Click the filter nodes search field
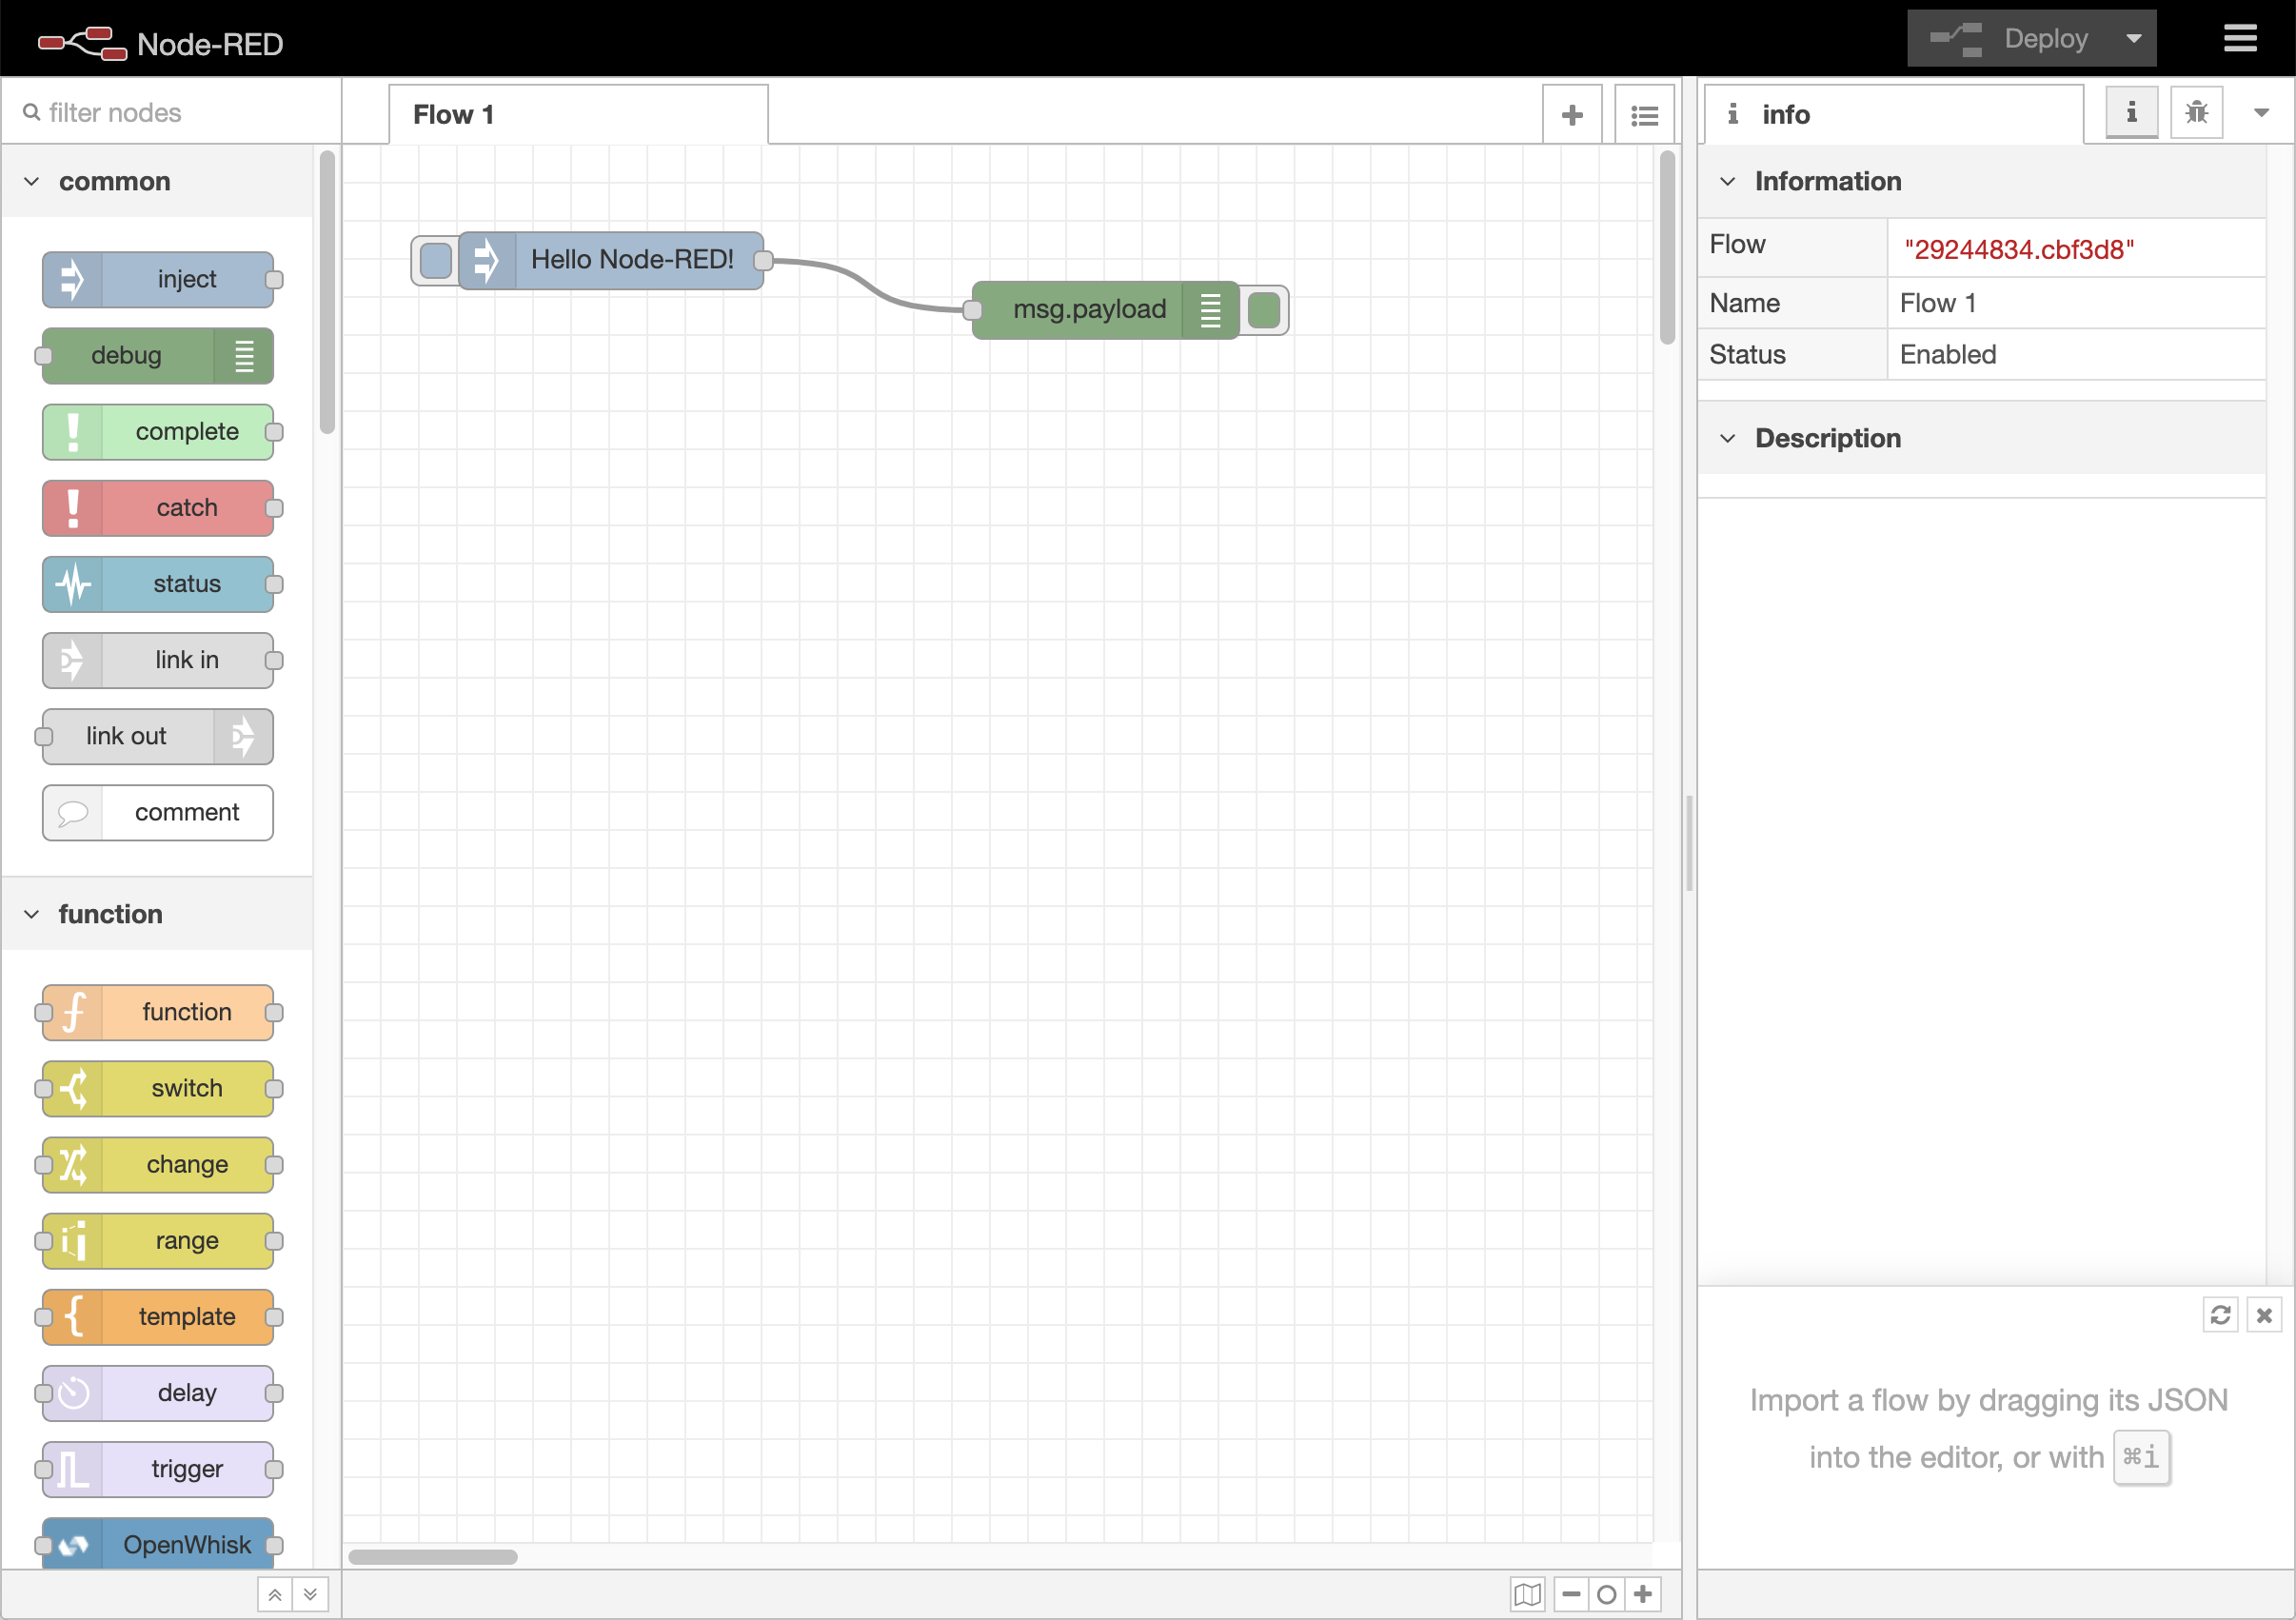This screenshot has width=2296, height=1620. click(170, 113)
